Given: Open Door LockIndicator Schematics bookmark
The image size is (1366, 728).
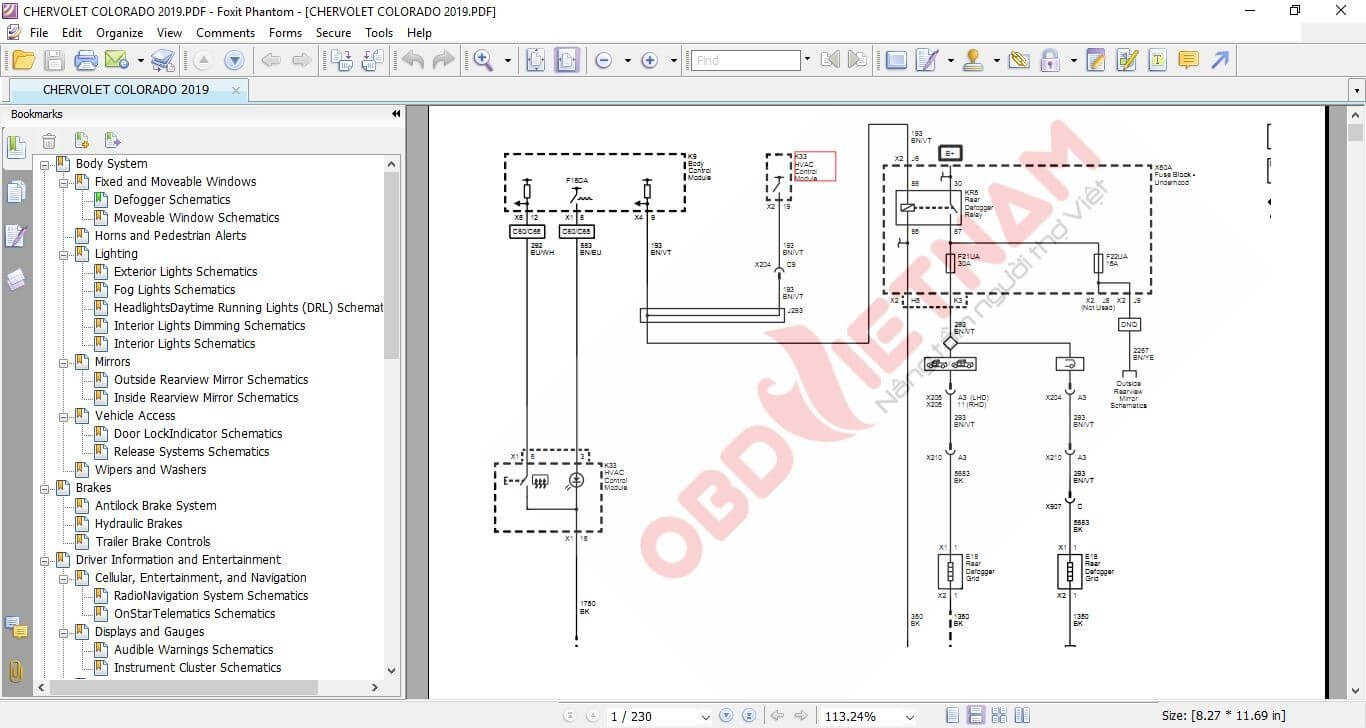Looking at the screenshot, I should point(198,434).
